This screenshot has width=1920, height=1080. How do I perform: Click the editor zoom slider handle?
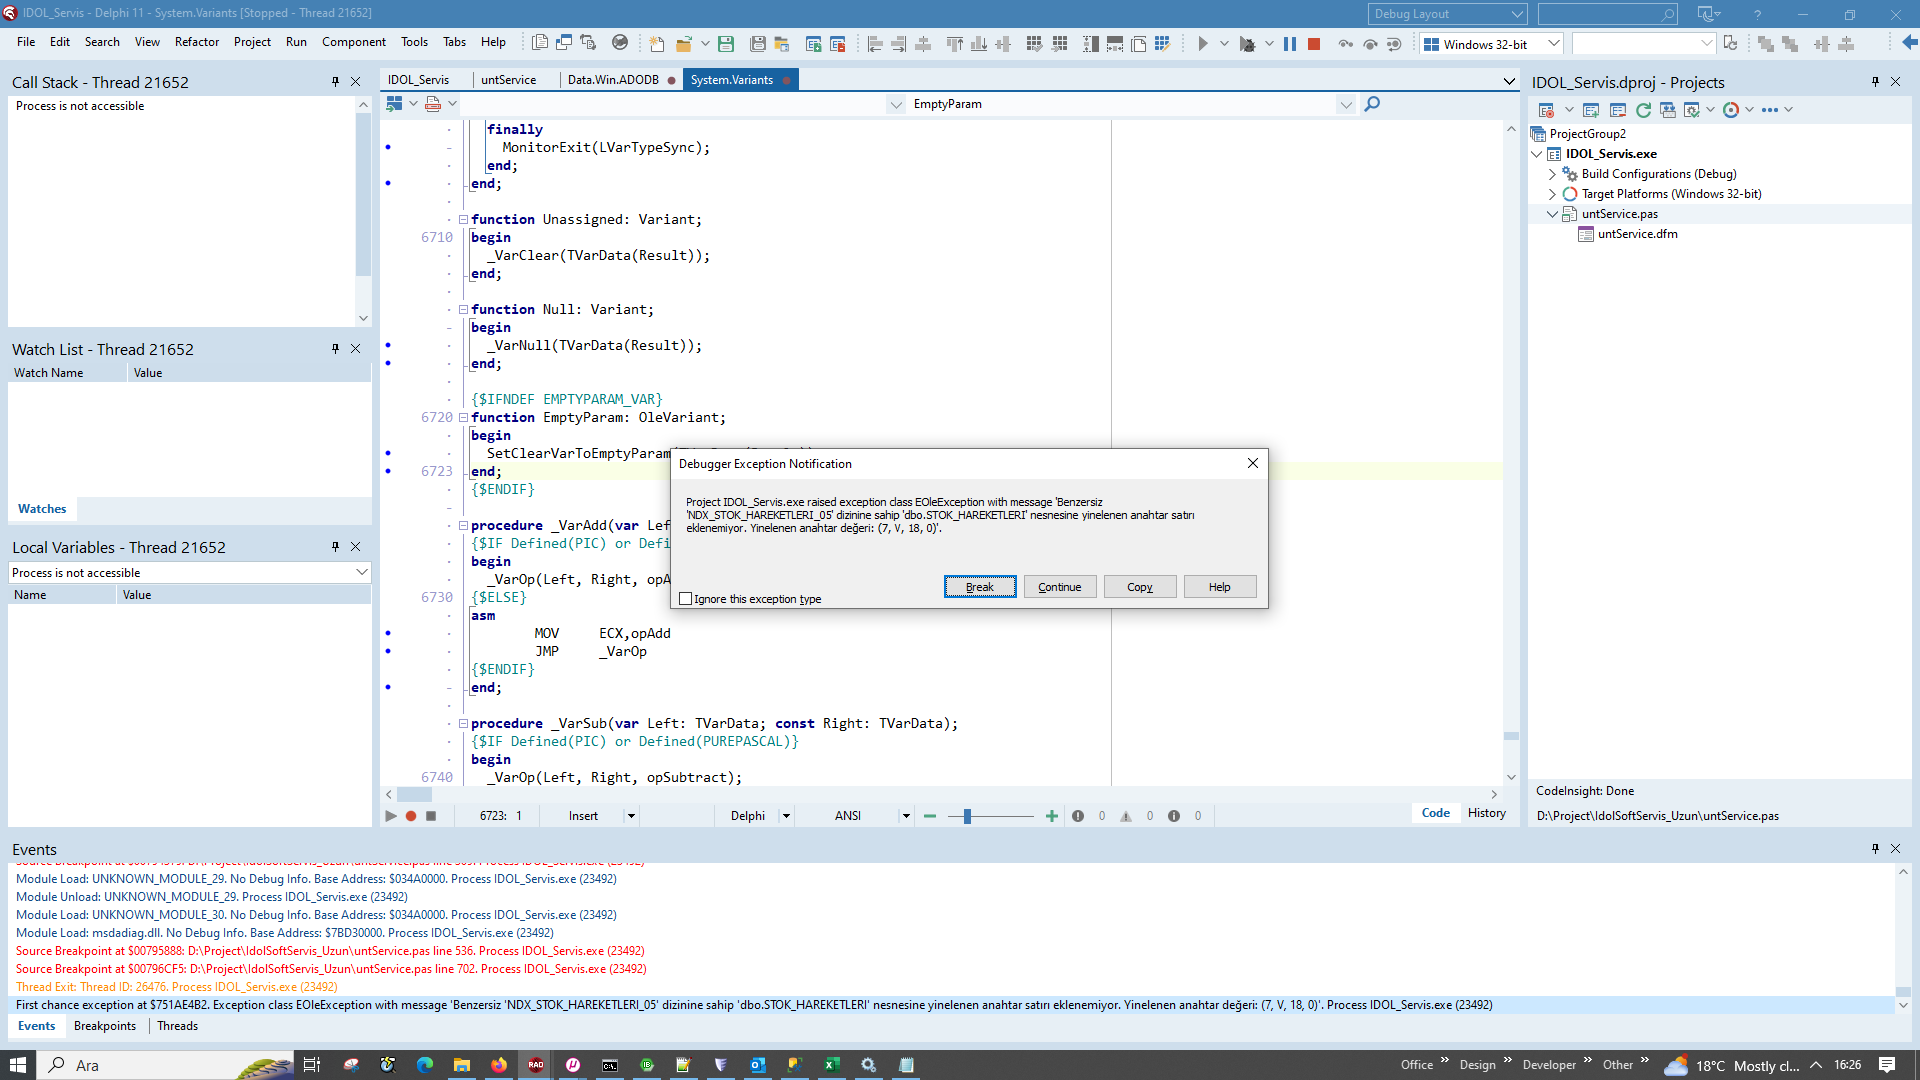(x=967, y=816)
